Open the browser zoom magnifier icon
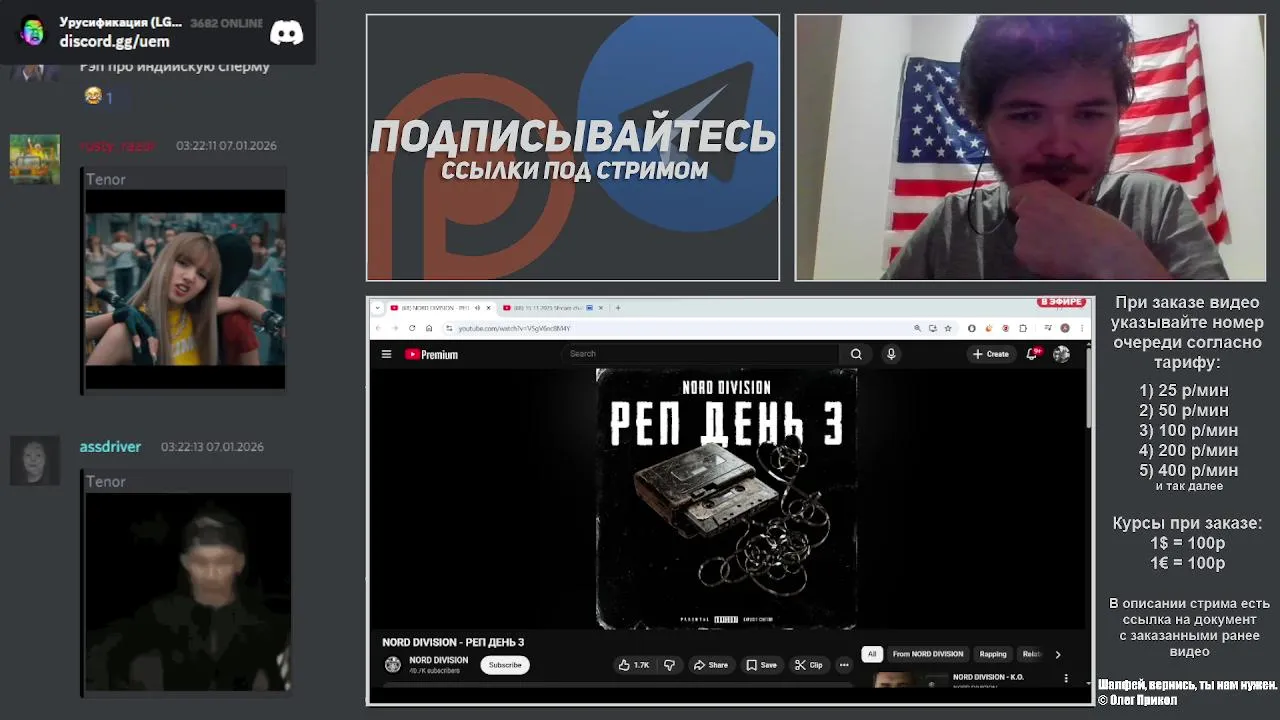Screen dimensions: 1280x720 click(917, 328)
